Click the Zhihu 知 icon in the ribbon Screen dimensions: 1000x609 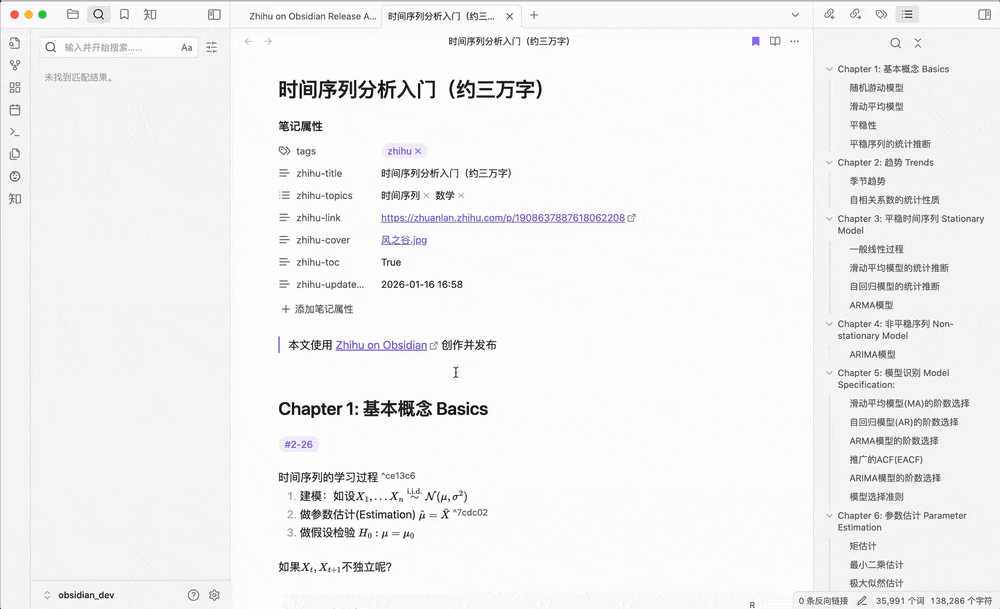point(14,199)
